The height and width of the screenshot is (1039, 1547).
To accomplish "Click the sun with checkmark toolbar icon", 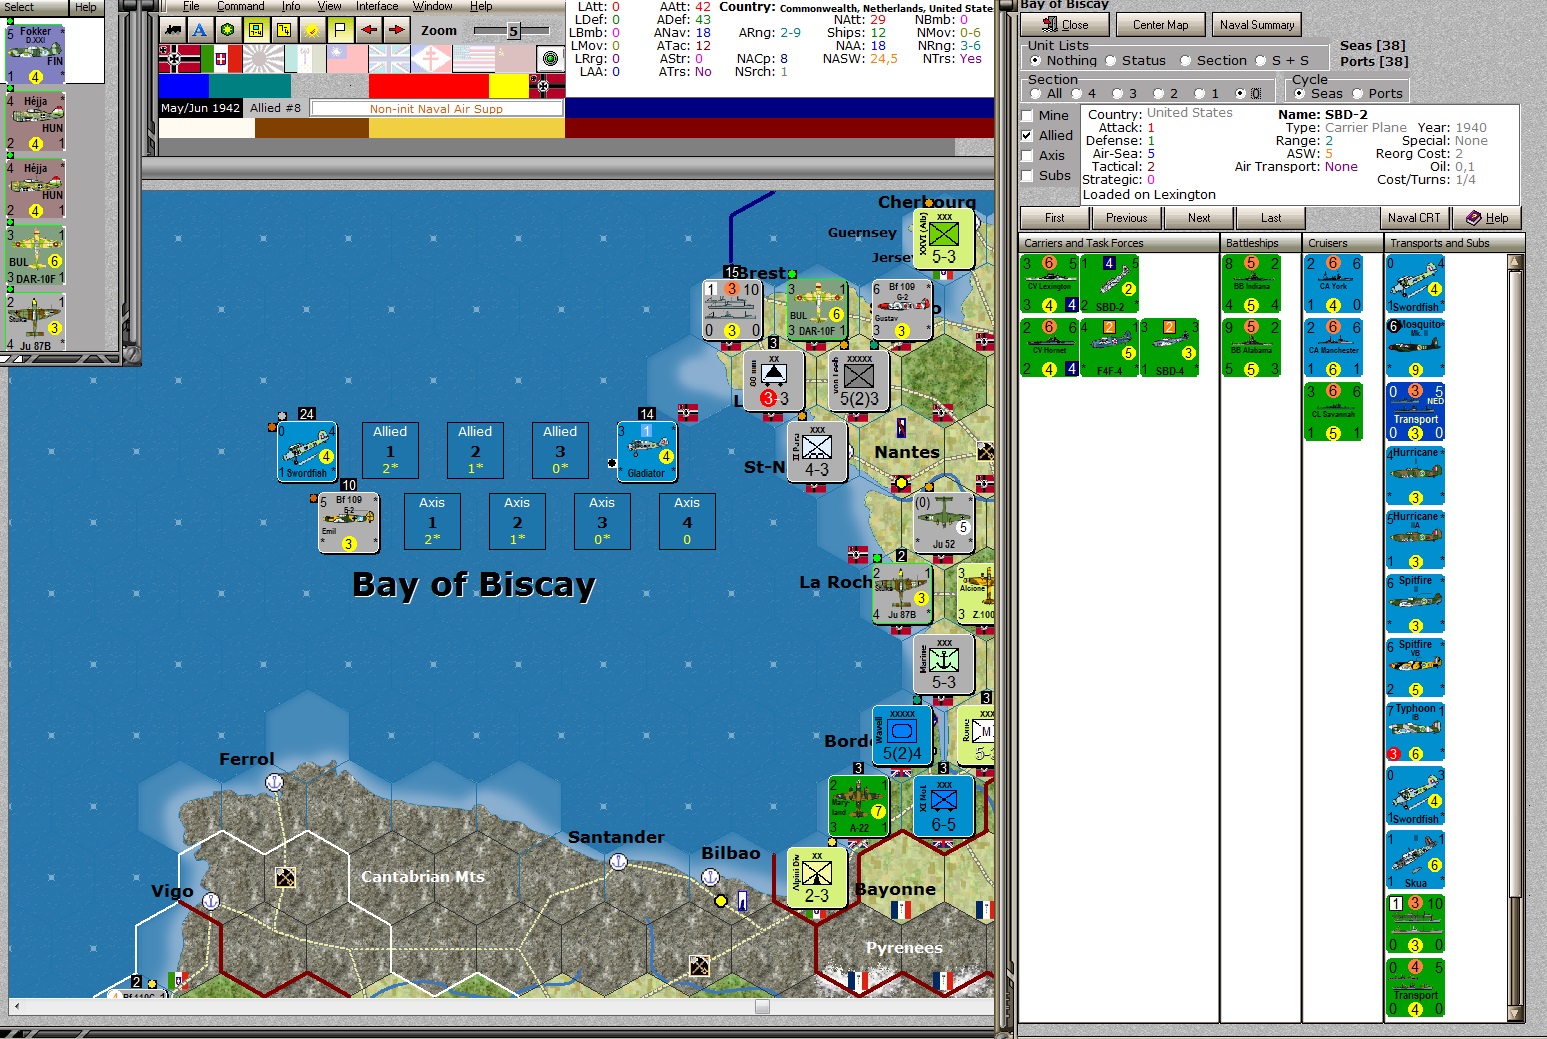I will 312,30.
